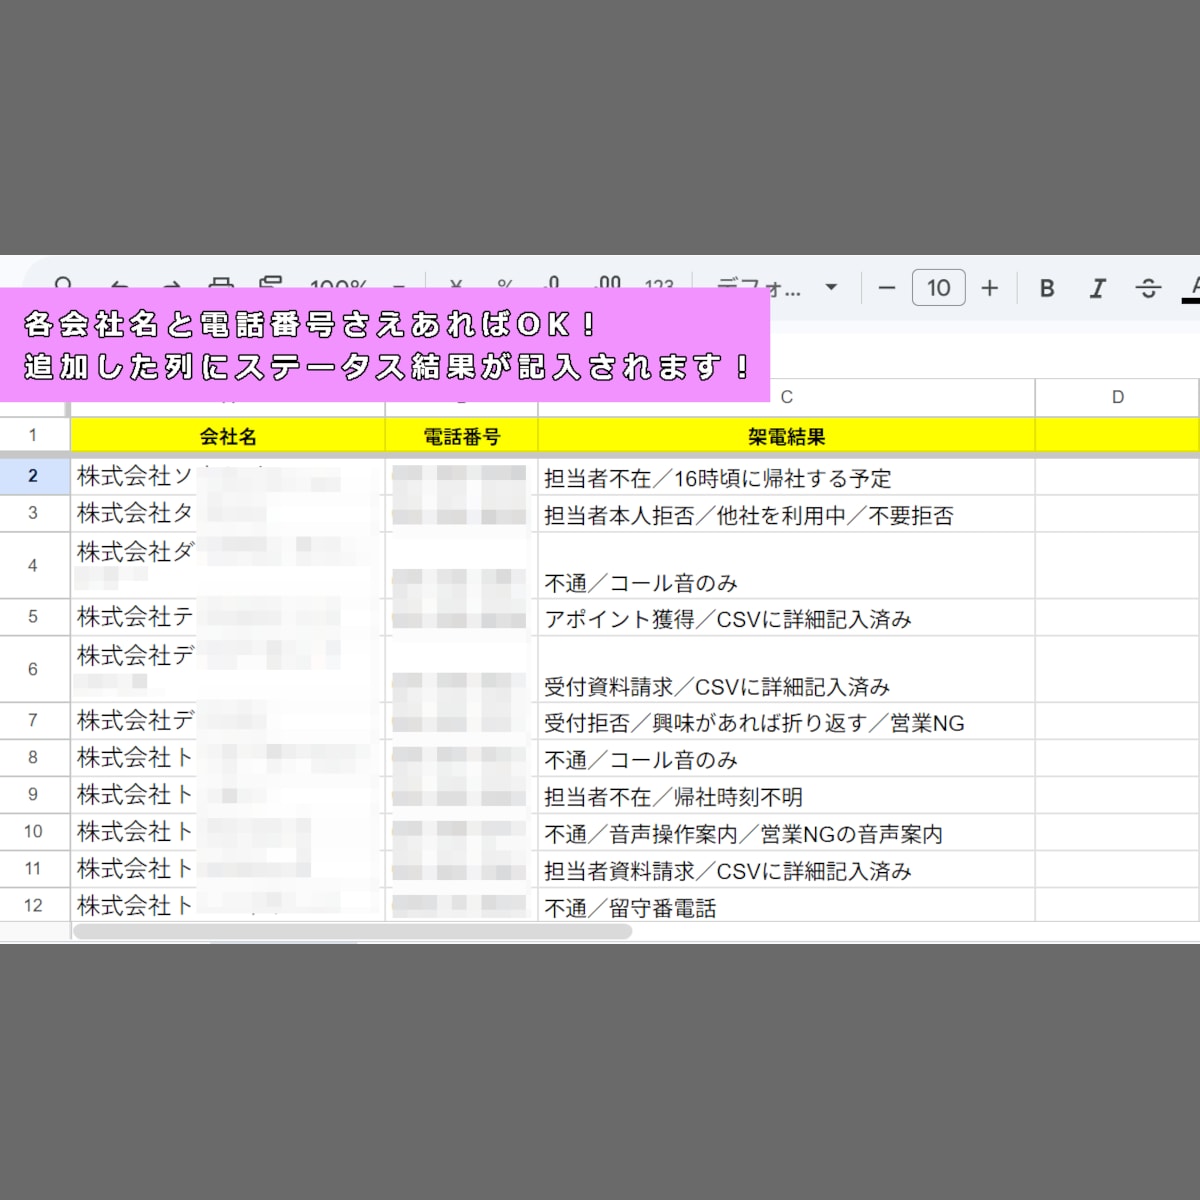
Task: Click the phone number cell in row 9
Action: (461, 796)
